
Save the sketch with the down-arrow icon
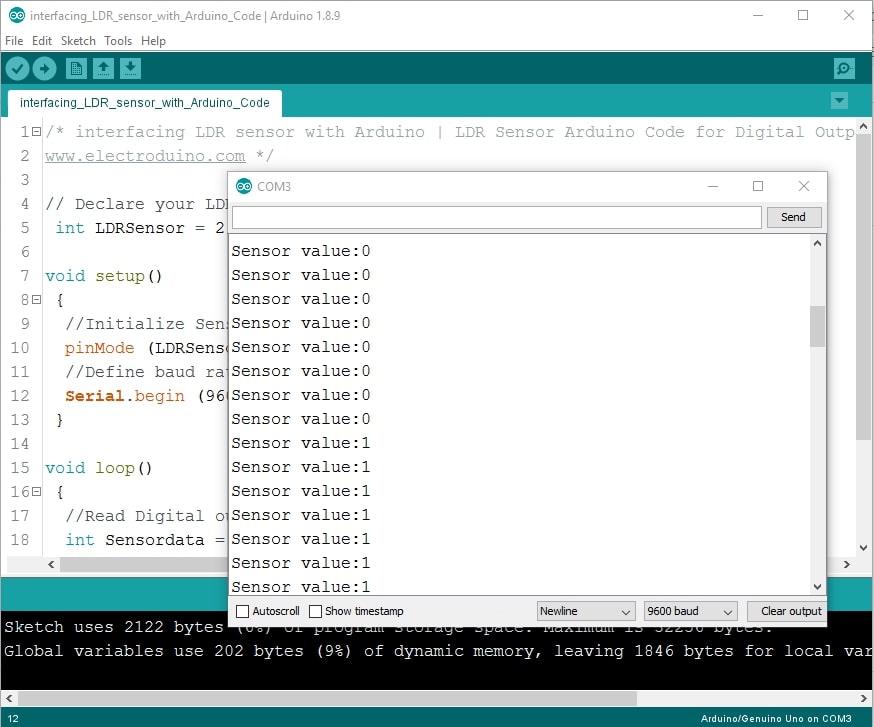[x=130, y=69]
